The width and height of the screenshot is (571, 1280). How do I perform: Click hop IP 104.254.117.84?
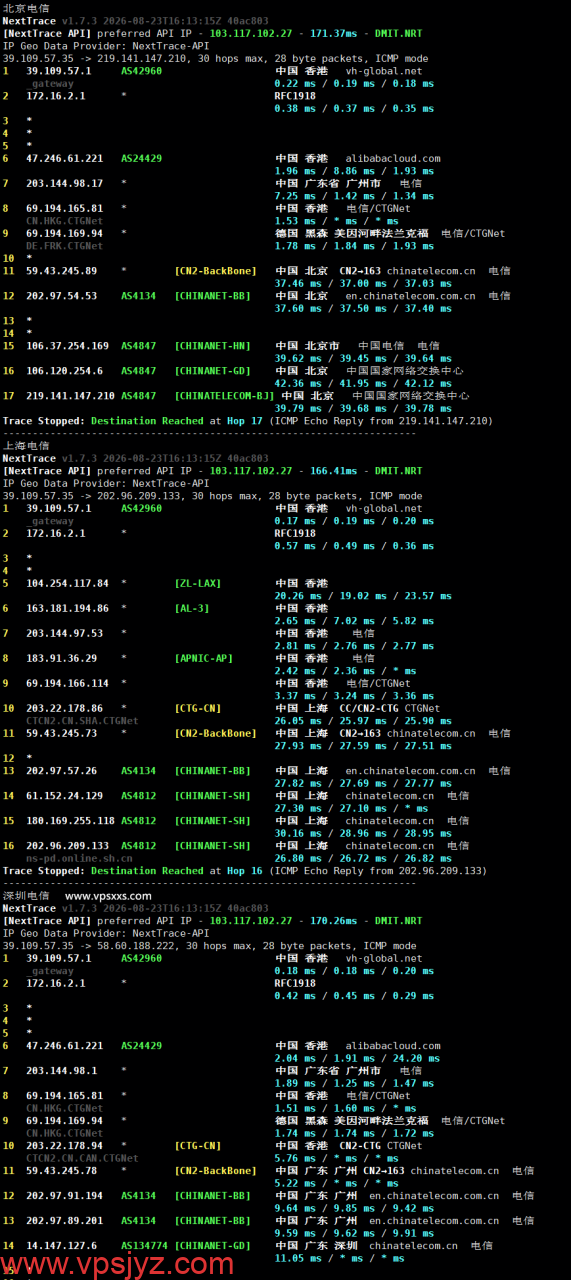(x=67, y=583)
